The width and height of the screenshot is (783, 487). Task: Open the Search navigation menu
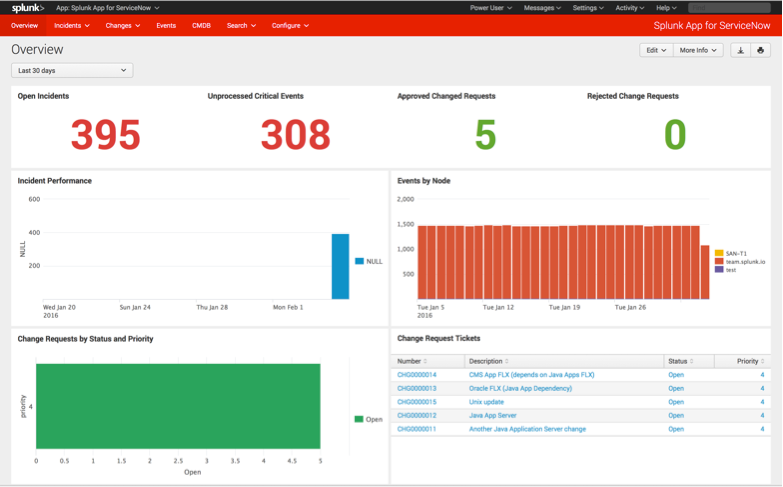click(x=241, y=25)
